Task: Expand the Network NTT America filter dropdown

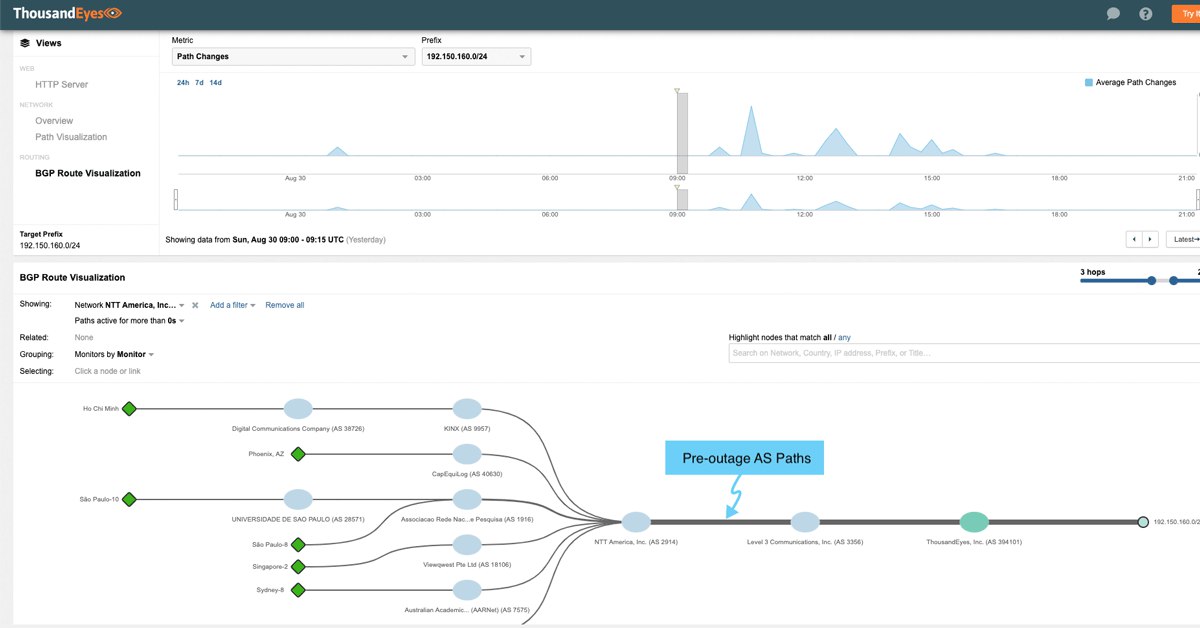Action: tap(130, 305)
